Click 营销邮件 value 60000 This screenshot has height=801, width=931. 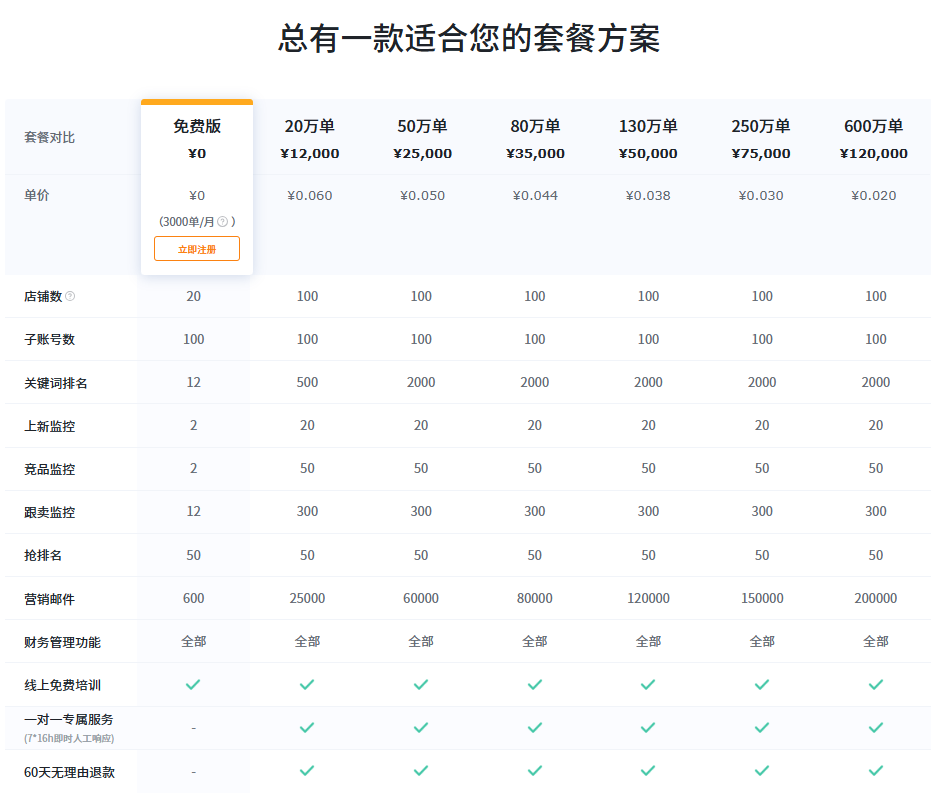tap(421, 598)
